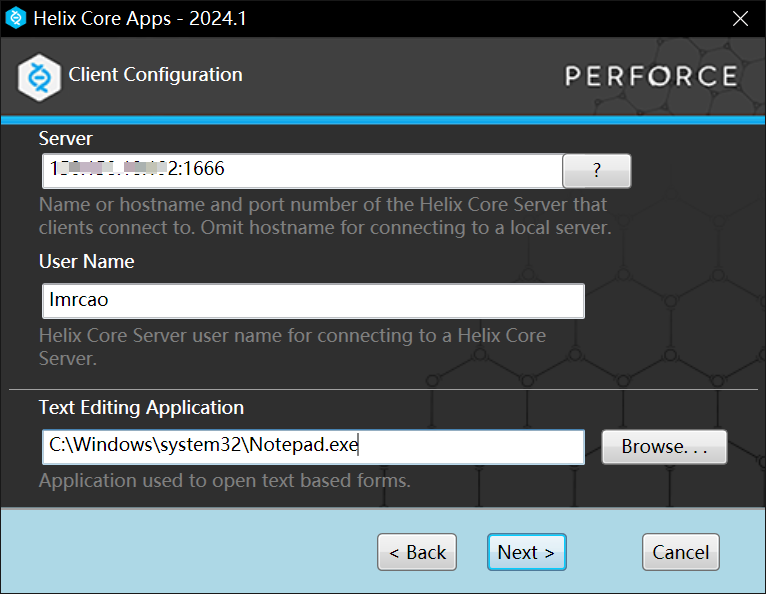Click the 'User Name' label
Viewport: 766px width, 594px height.
86,261
